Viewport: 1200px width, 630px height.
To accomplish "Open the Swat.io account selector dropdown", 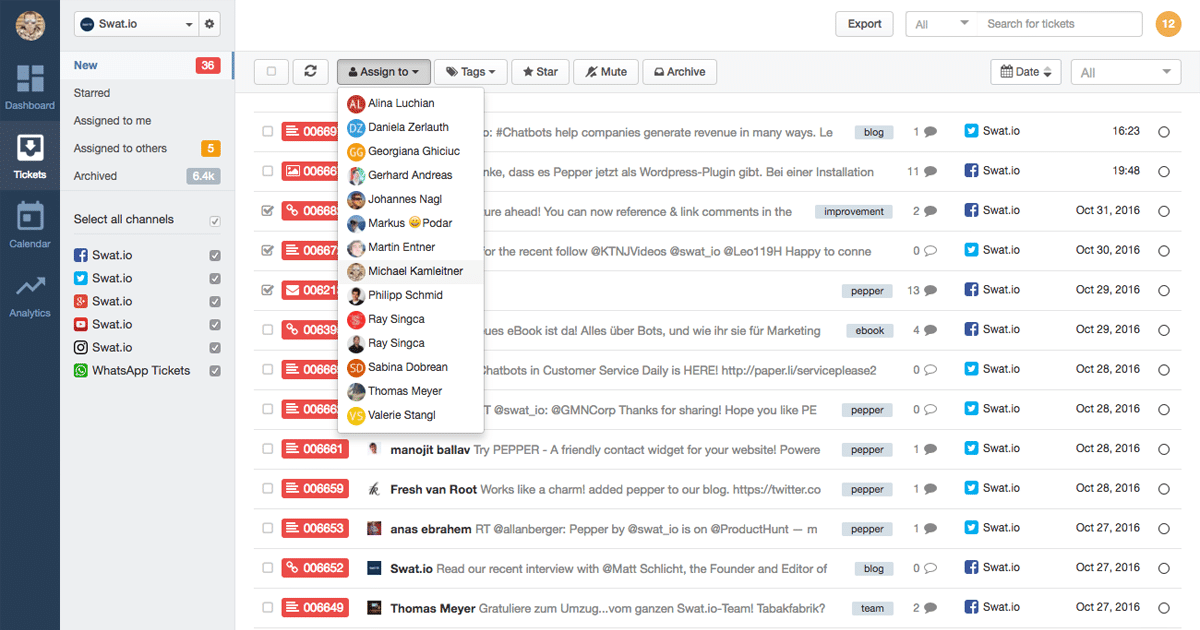I will tap(136, 24).
